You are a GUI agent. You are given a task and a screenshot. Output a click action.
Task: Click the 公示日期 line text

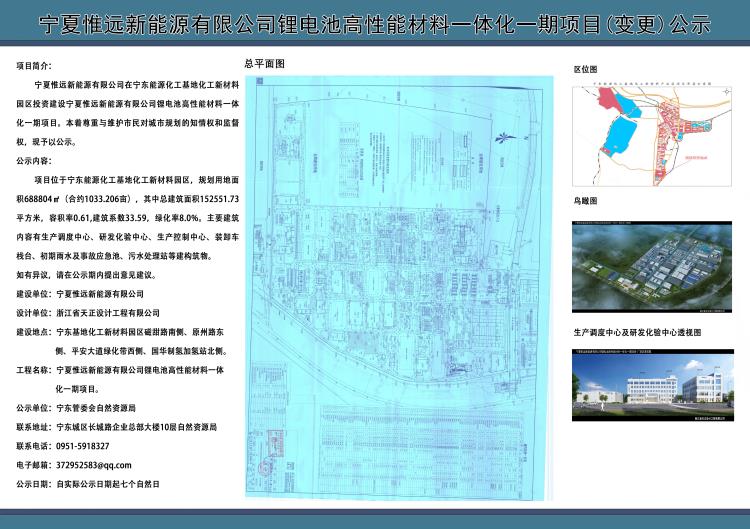click(88, 484)
